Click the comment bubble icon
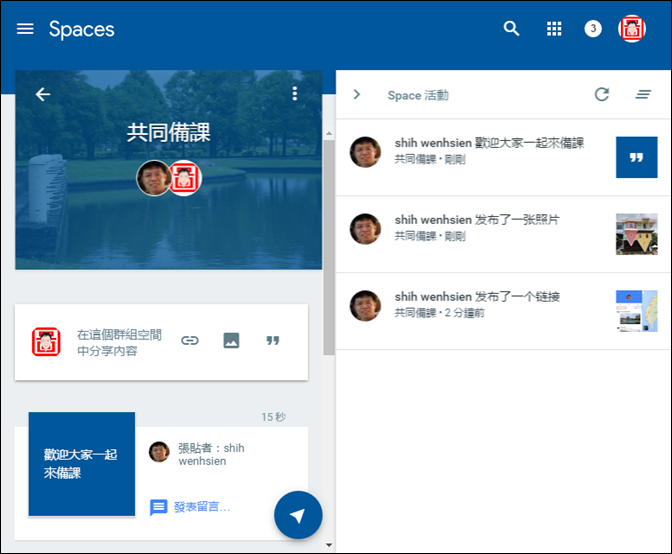672x554 pixels. (158, 507)
